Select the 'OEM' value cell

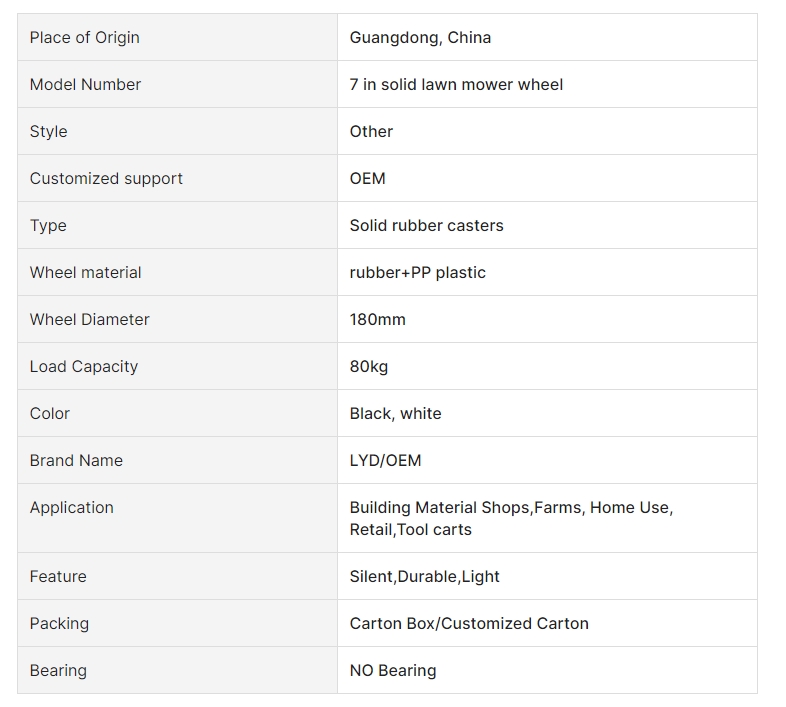click(547, 179)
